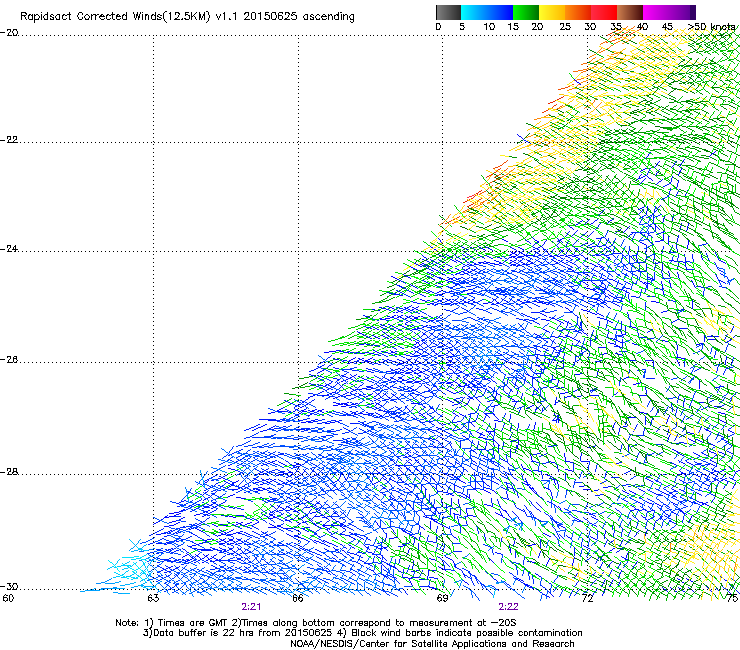Click the gray 0-5 knots legend swatch
Image resolution: width=740 pixels, height=650 pixels.
(448, 12)
